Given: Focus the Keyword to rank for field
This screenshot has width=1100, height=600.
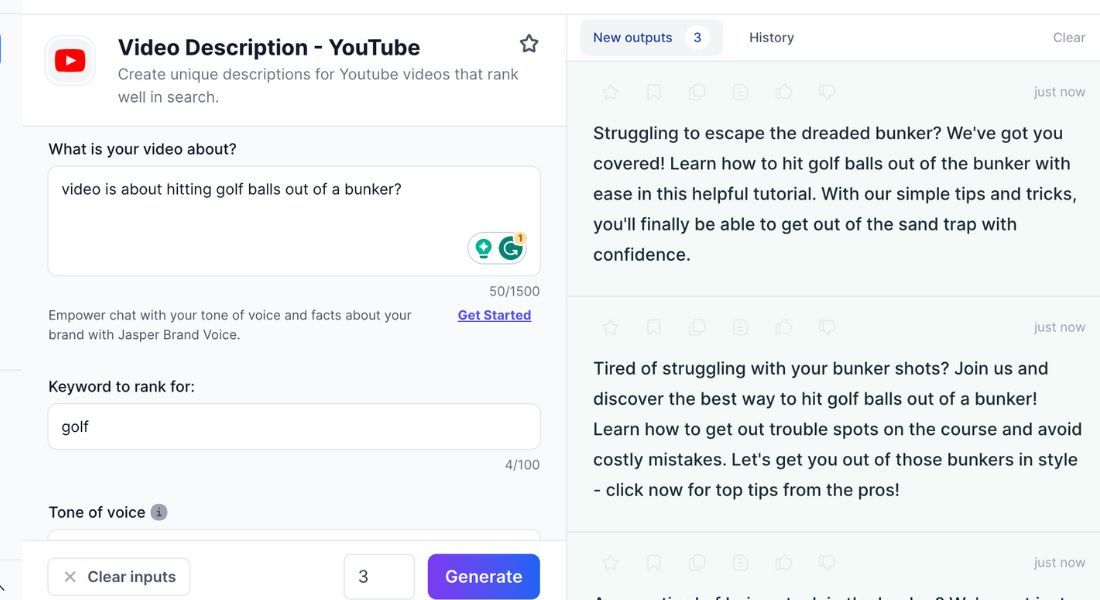Looking at the screenshot, I should [x=294, y=427].
